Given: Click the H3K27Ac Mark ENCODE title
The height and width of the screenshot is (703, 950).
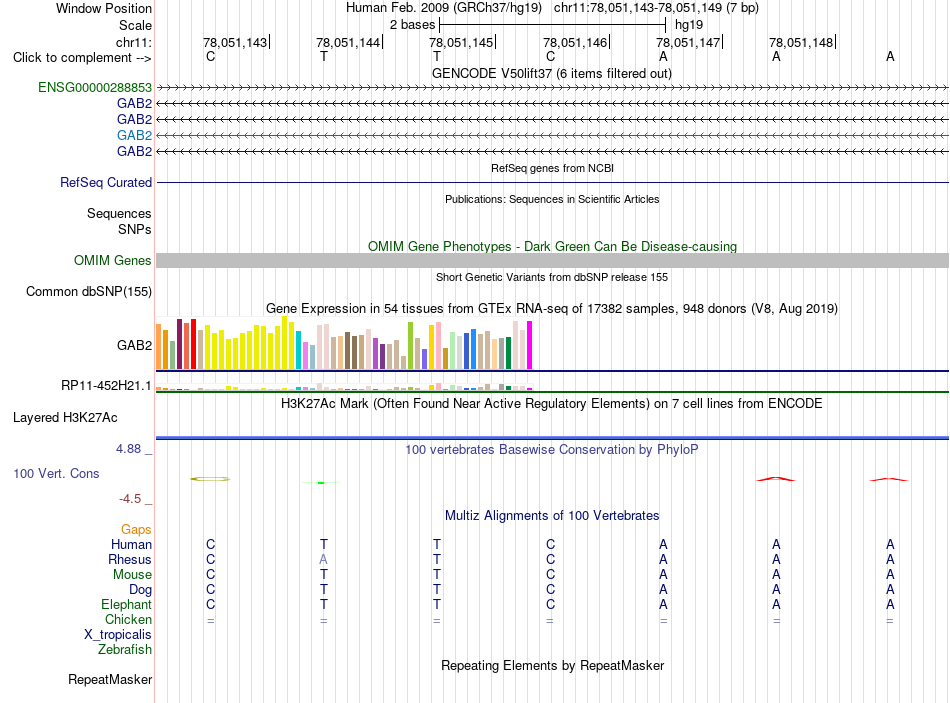Looking at the screenshot, I should [551, 404].
